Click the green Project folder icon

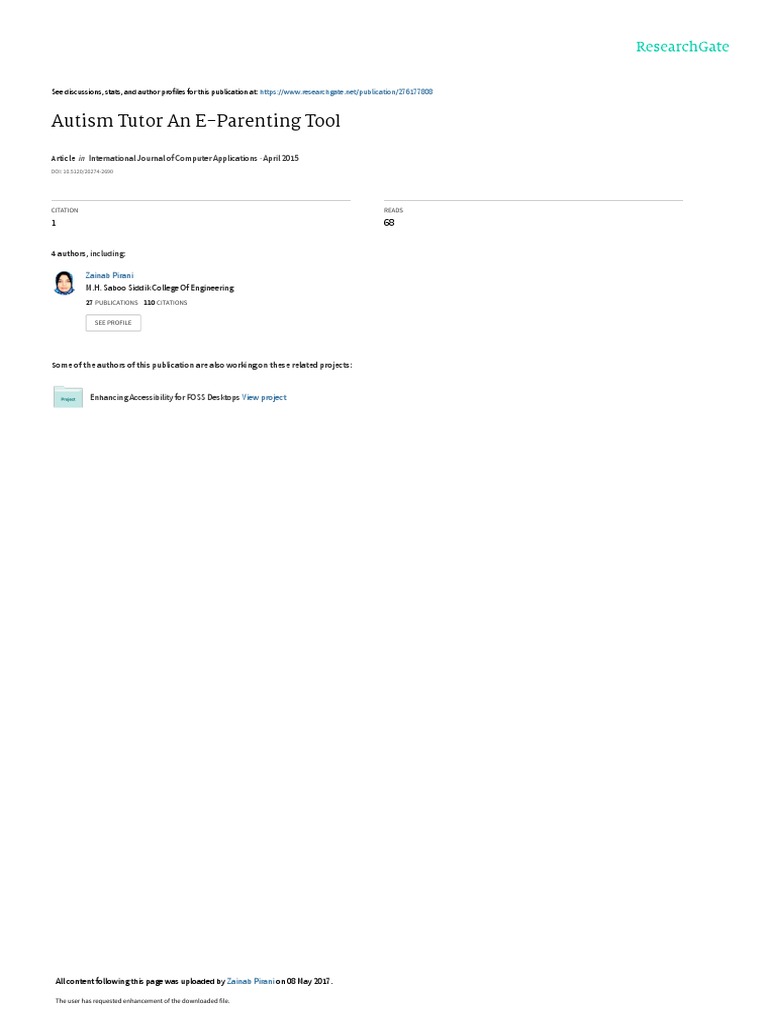(x=68, y=397)
